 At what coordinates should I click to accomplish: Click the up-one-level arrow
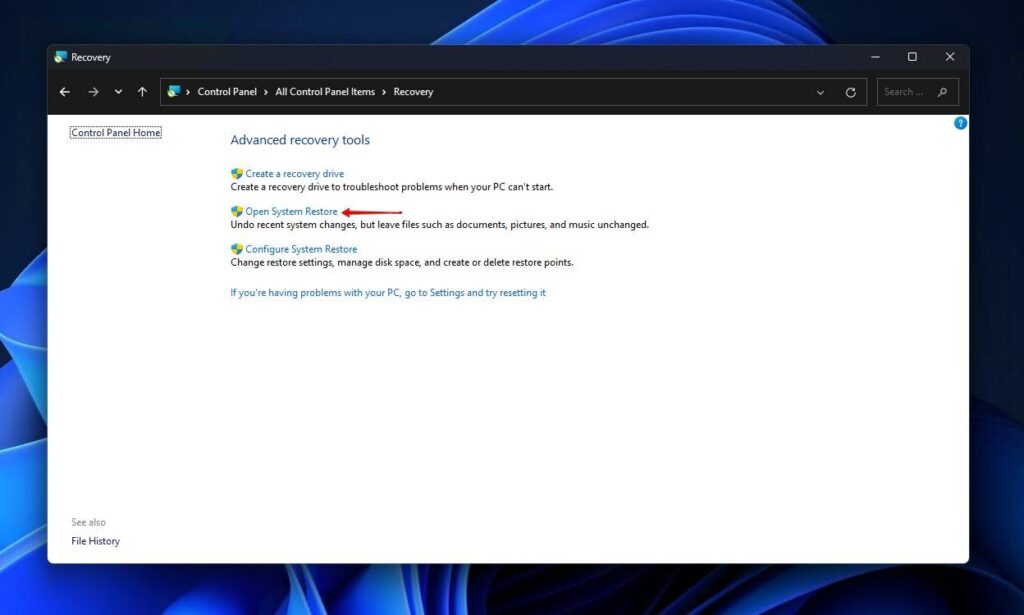(x=142, y=91)
